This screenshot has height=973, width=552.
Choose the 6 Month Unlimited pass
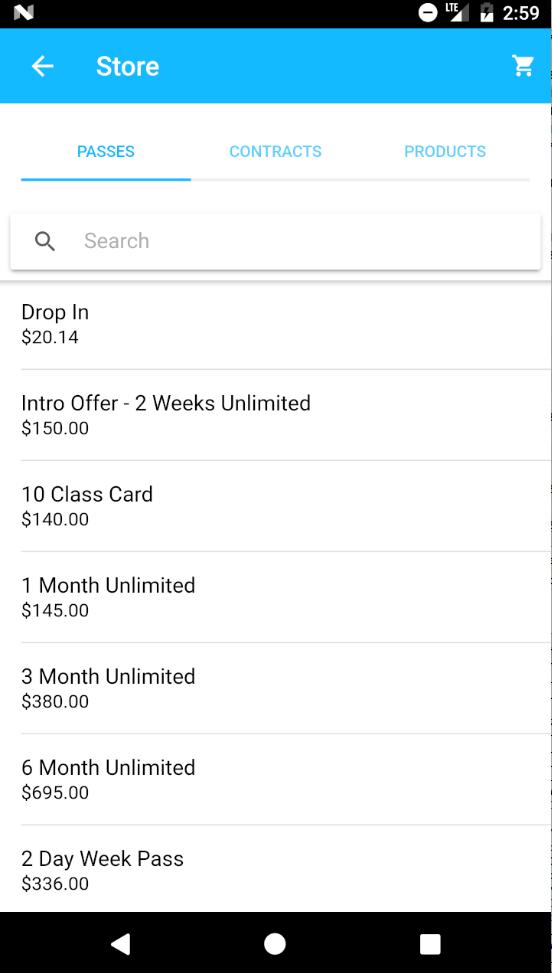coord(275,779)
